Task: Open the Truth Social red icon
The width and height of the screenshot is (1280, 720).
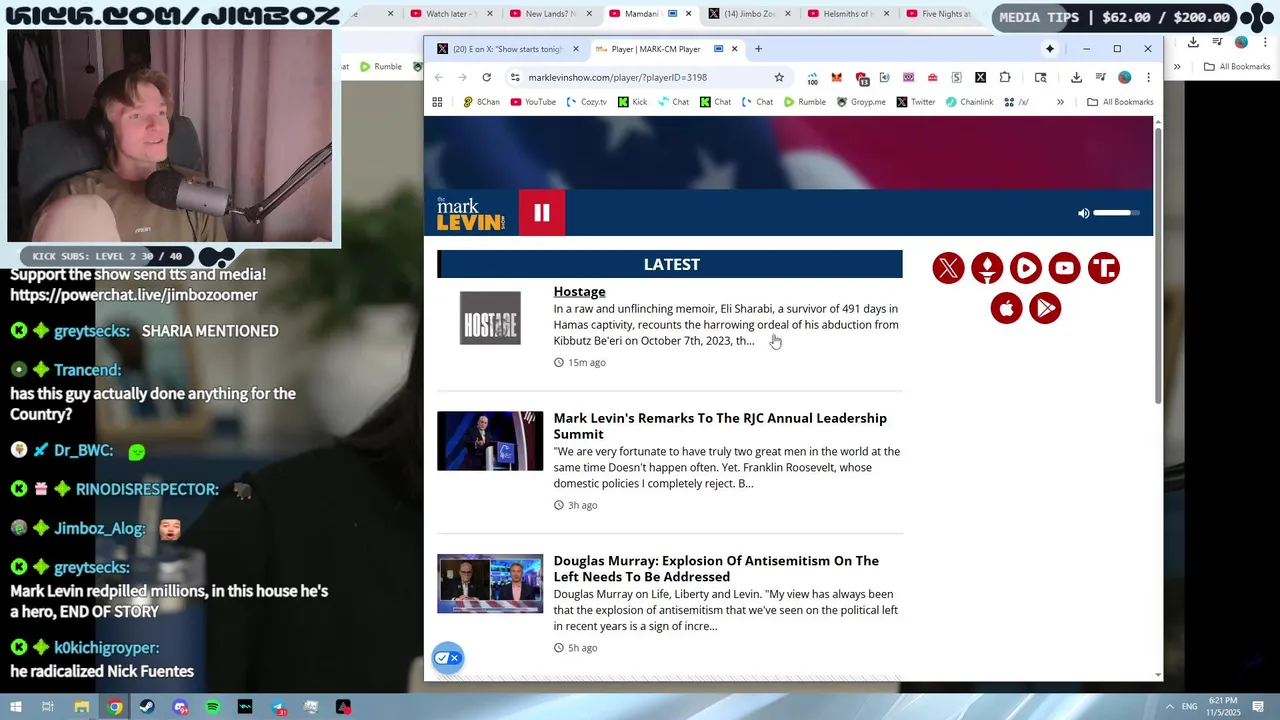Action: pyautogui.click(x=1104, y=268)
